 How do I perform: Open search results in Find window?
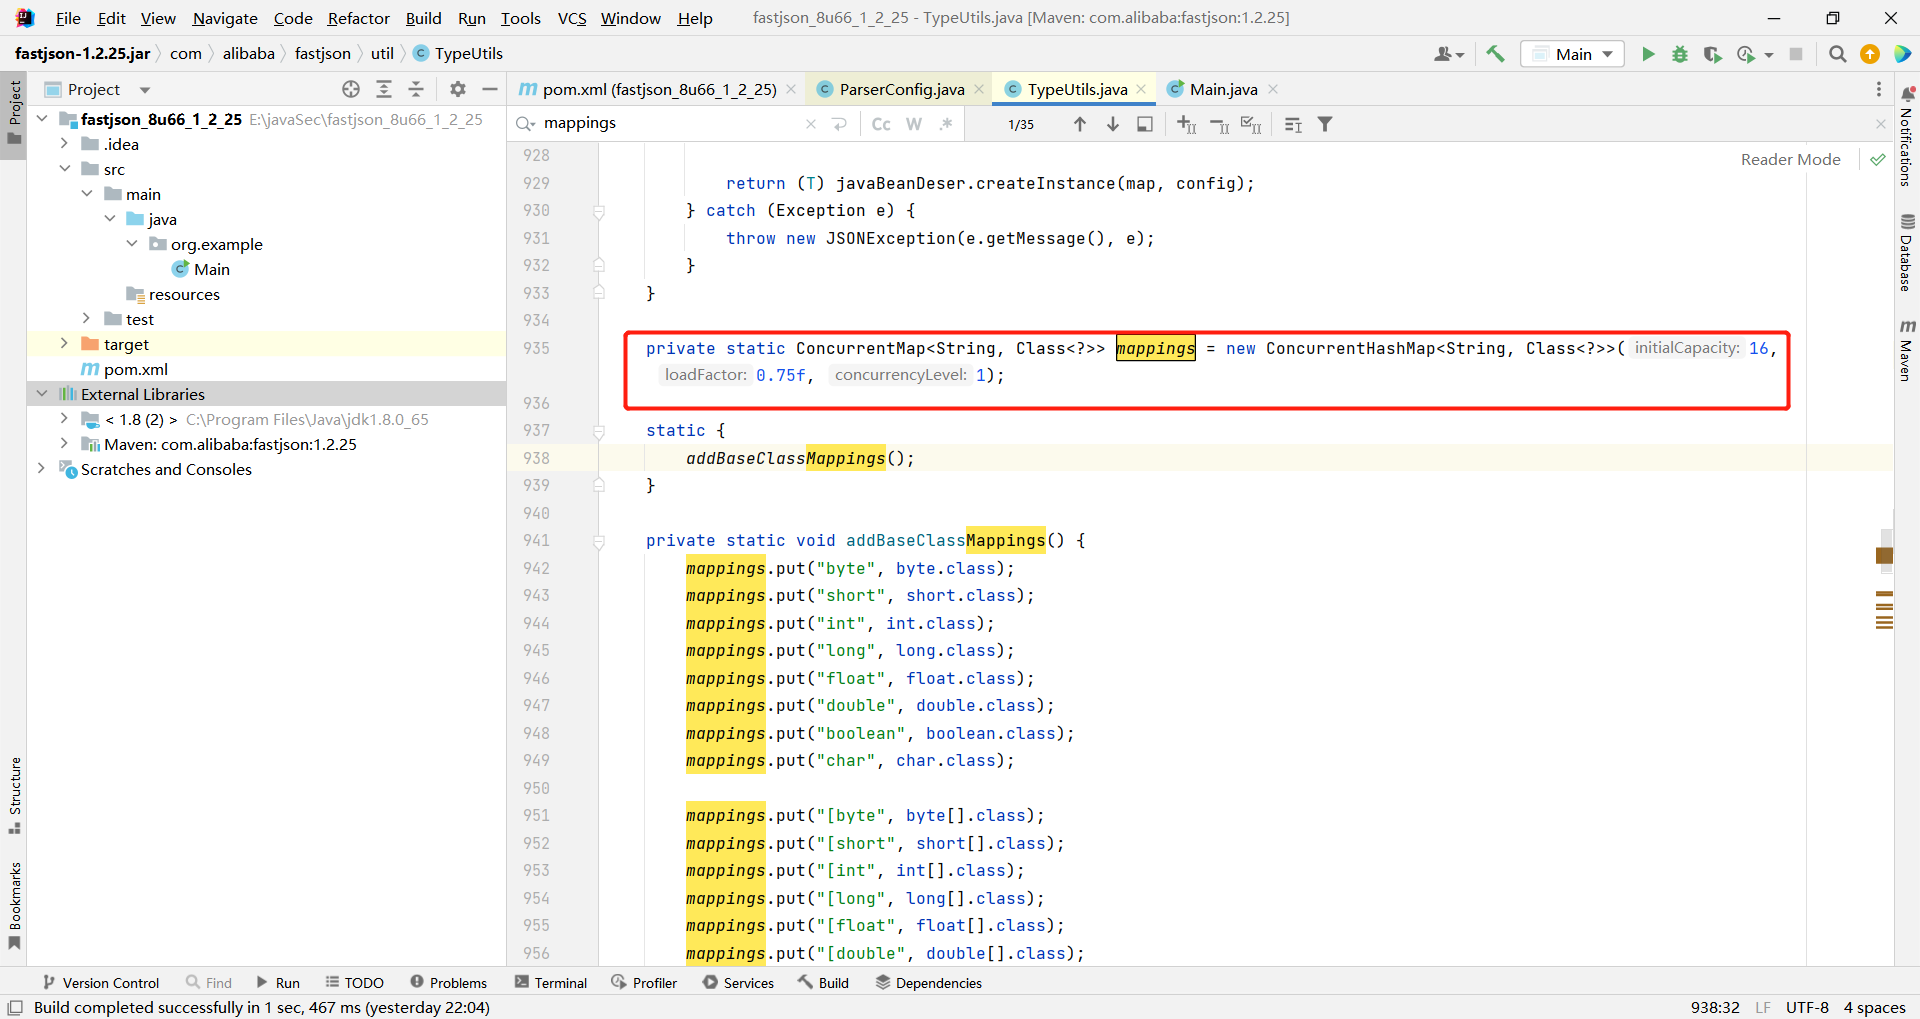tap(1145, 124)
